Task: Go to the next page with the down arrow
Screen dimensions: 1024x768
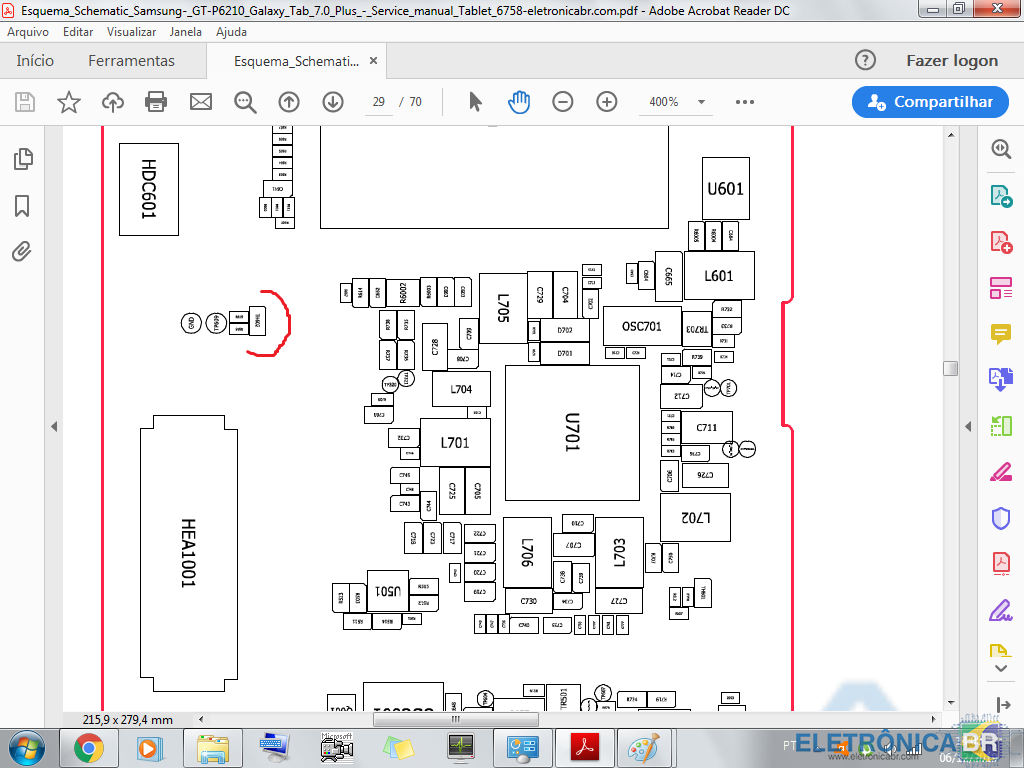Action: (x=333, y=102)
